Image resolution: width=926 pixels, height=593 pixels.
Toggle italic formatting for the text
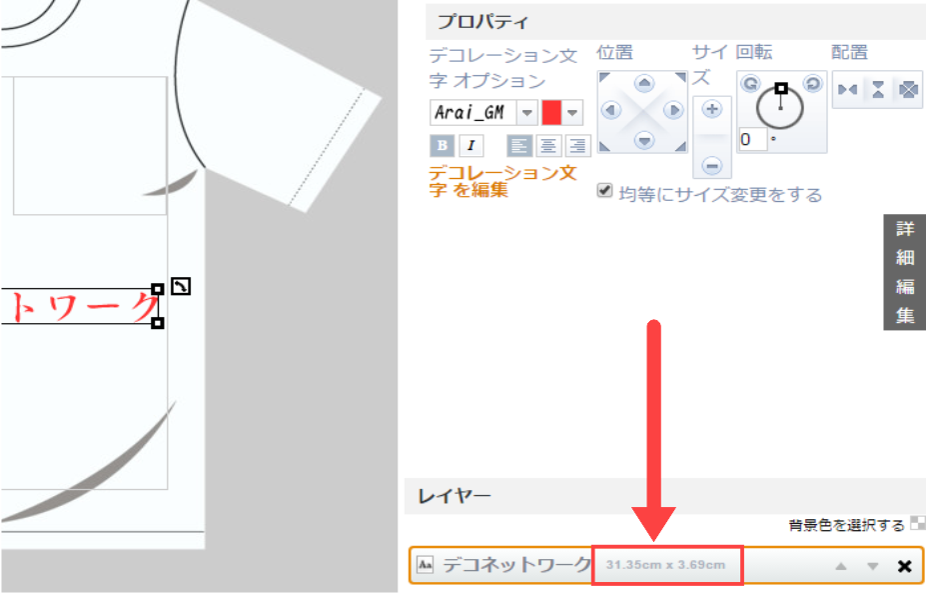[471, 146]
